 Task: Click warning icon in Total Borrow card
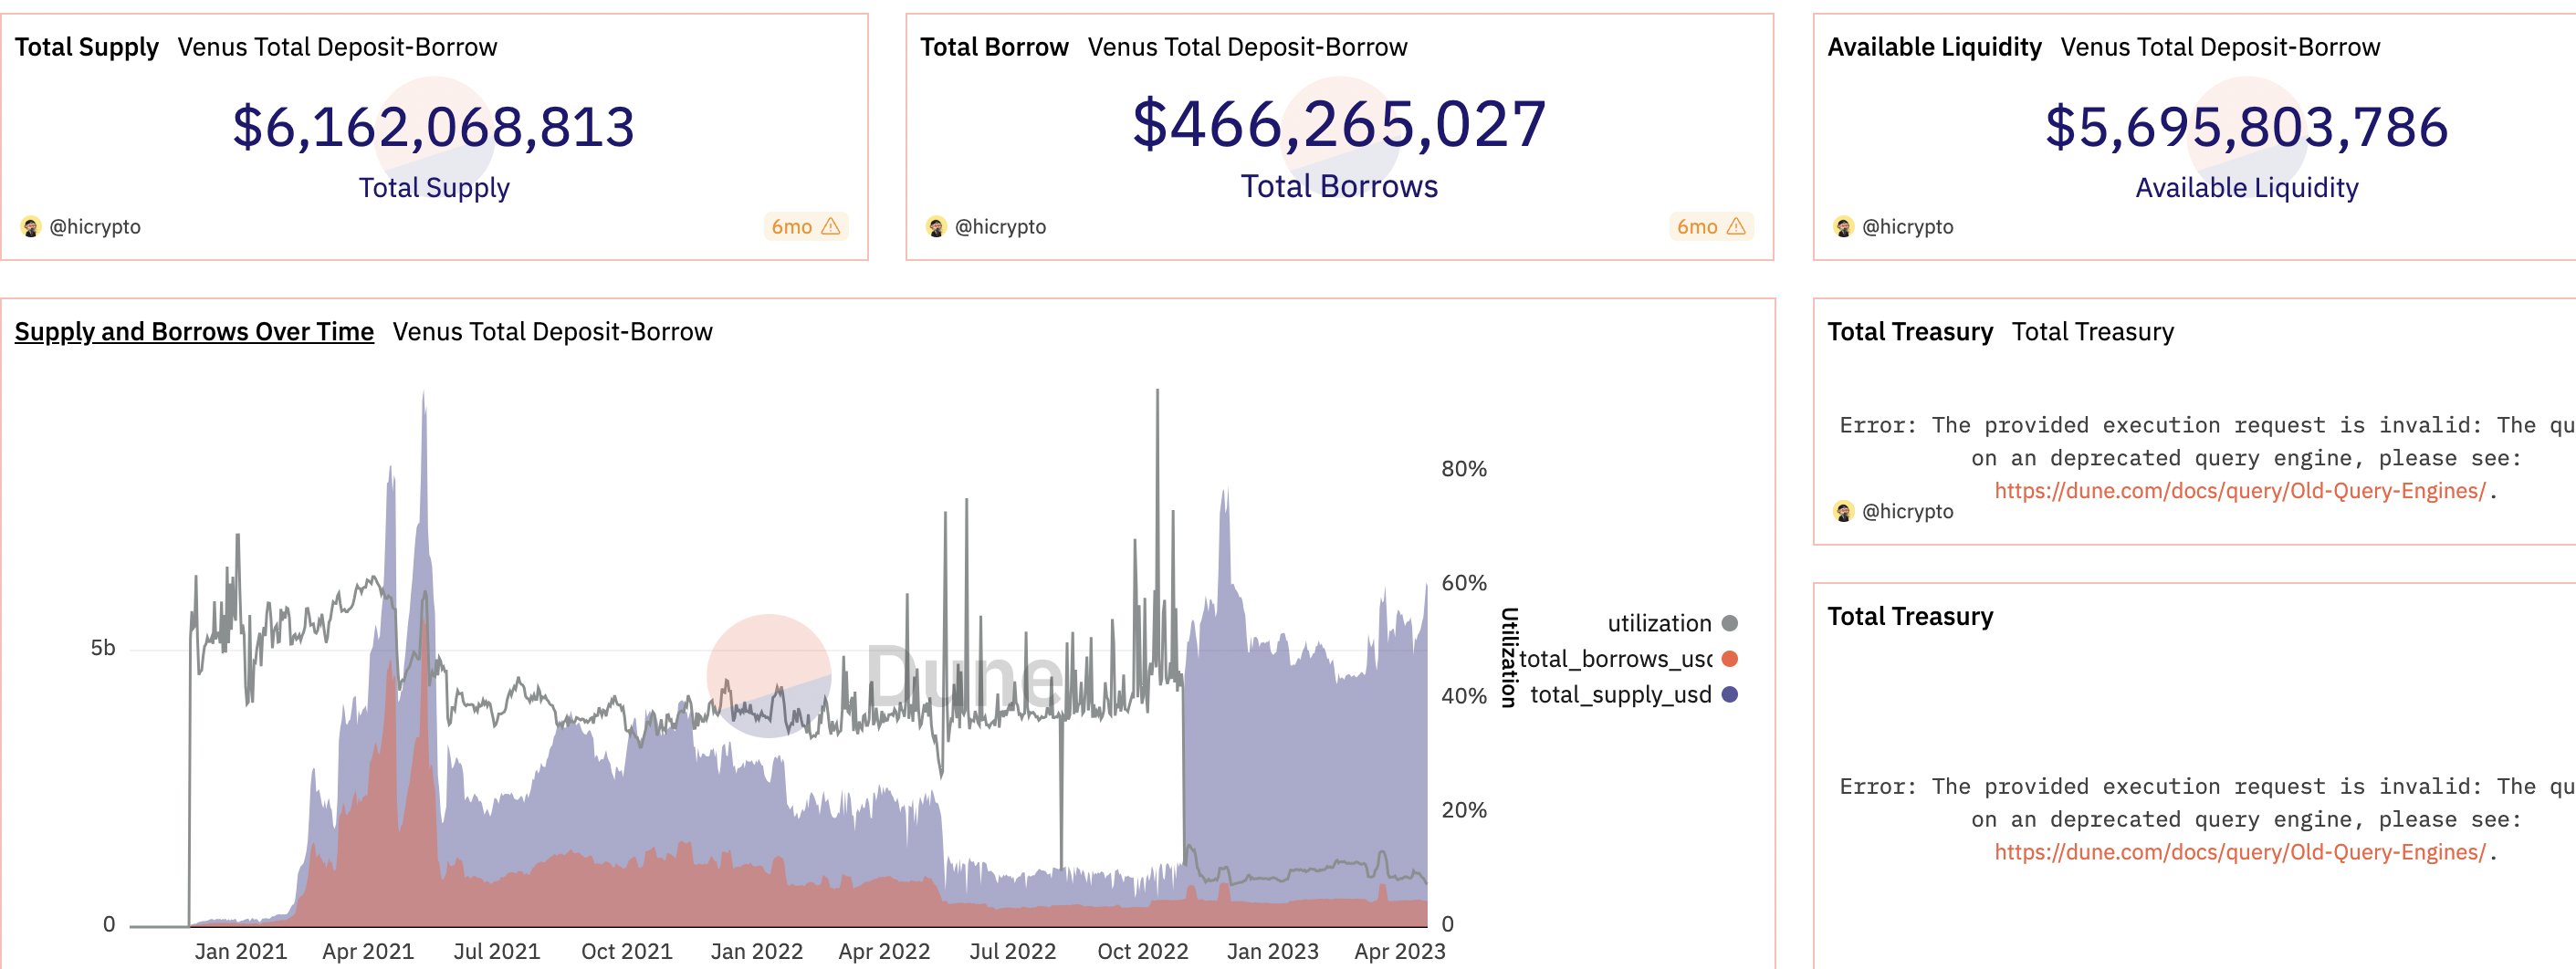(1737, 227)
